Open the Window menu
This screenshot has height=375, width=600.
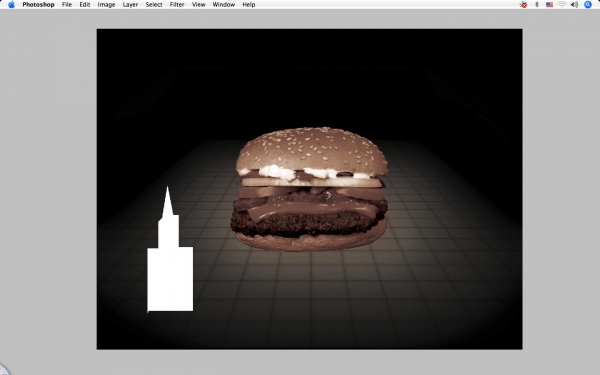224,5
